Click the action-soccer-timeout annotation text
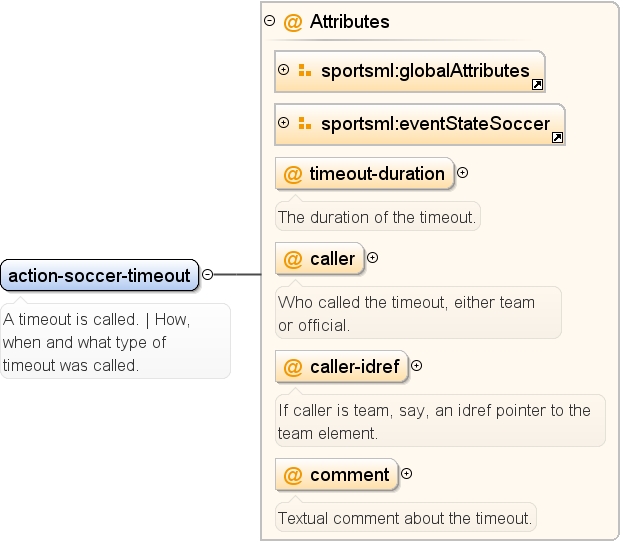The image size is (637, 542). point(97,342)
